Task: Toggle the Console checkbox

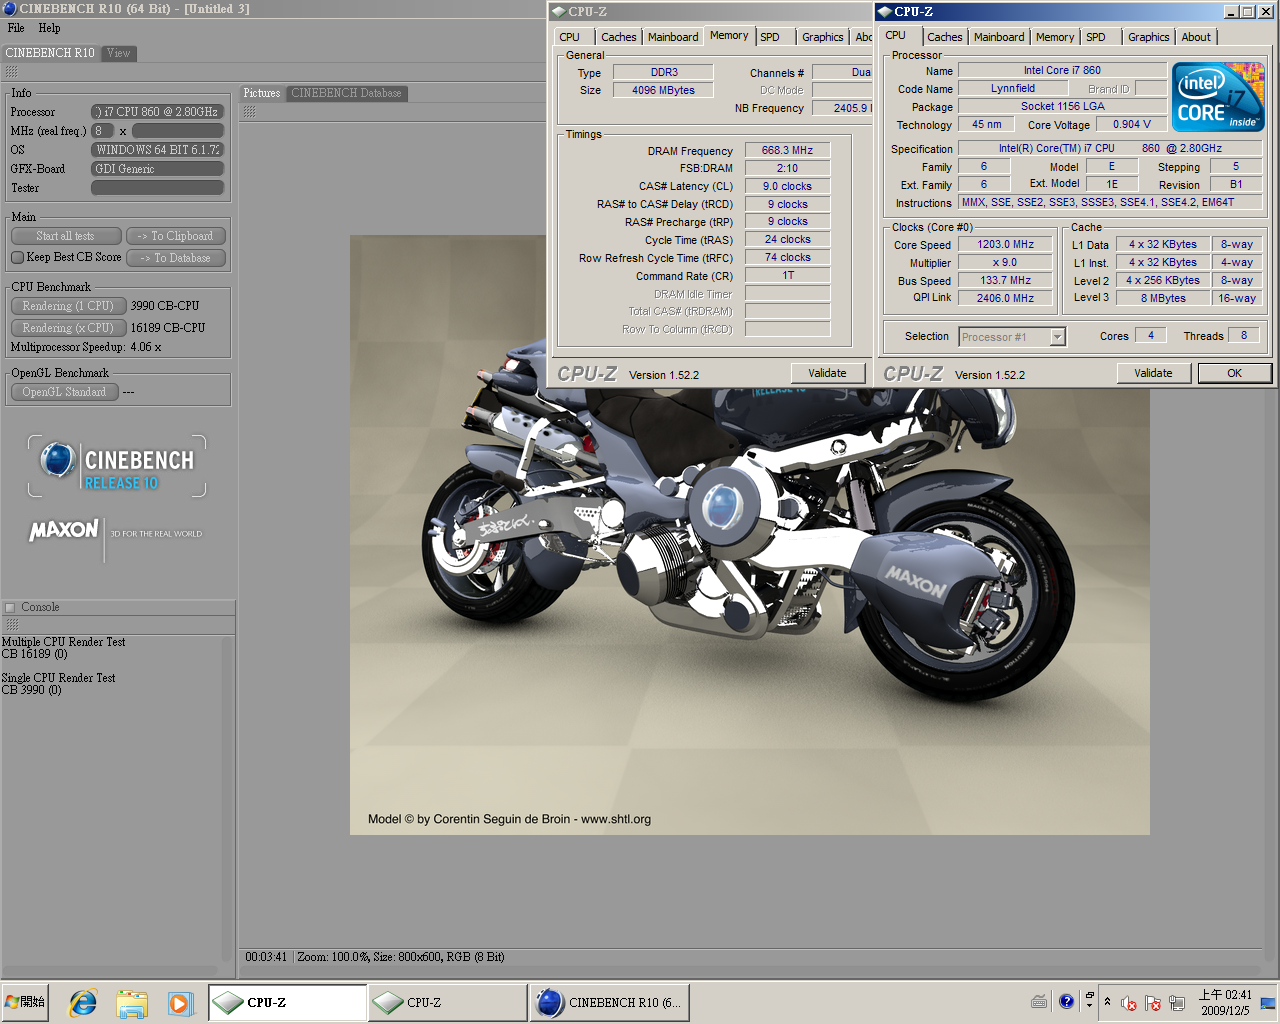Action: coord(10,607)
